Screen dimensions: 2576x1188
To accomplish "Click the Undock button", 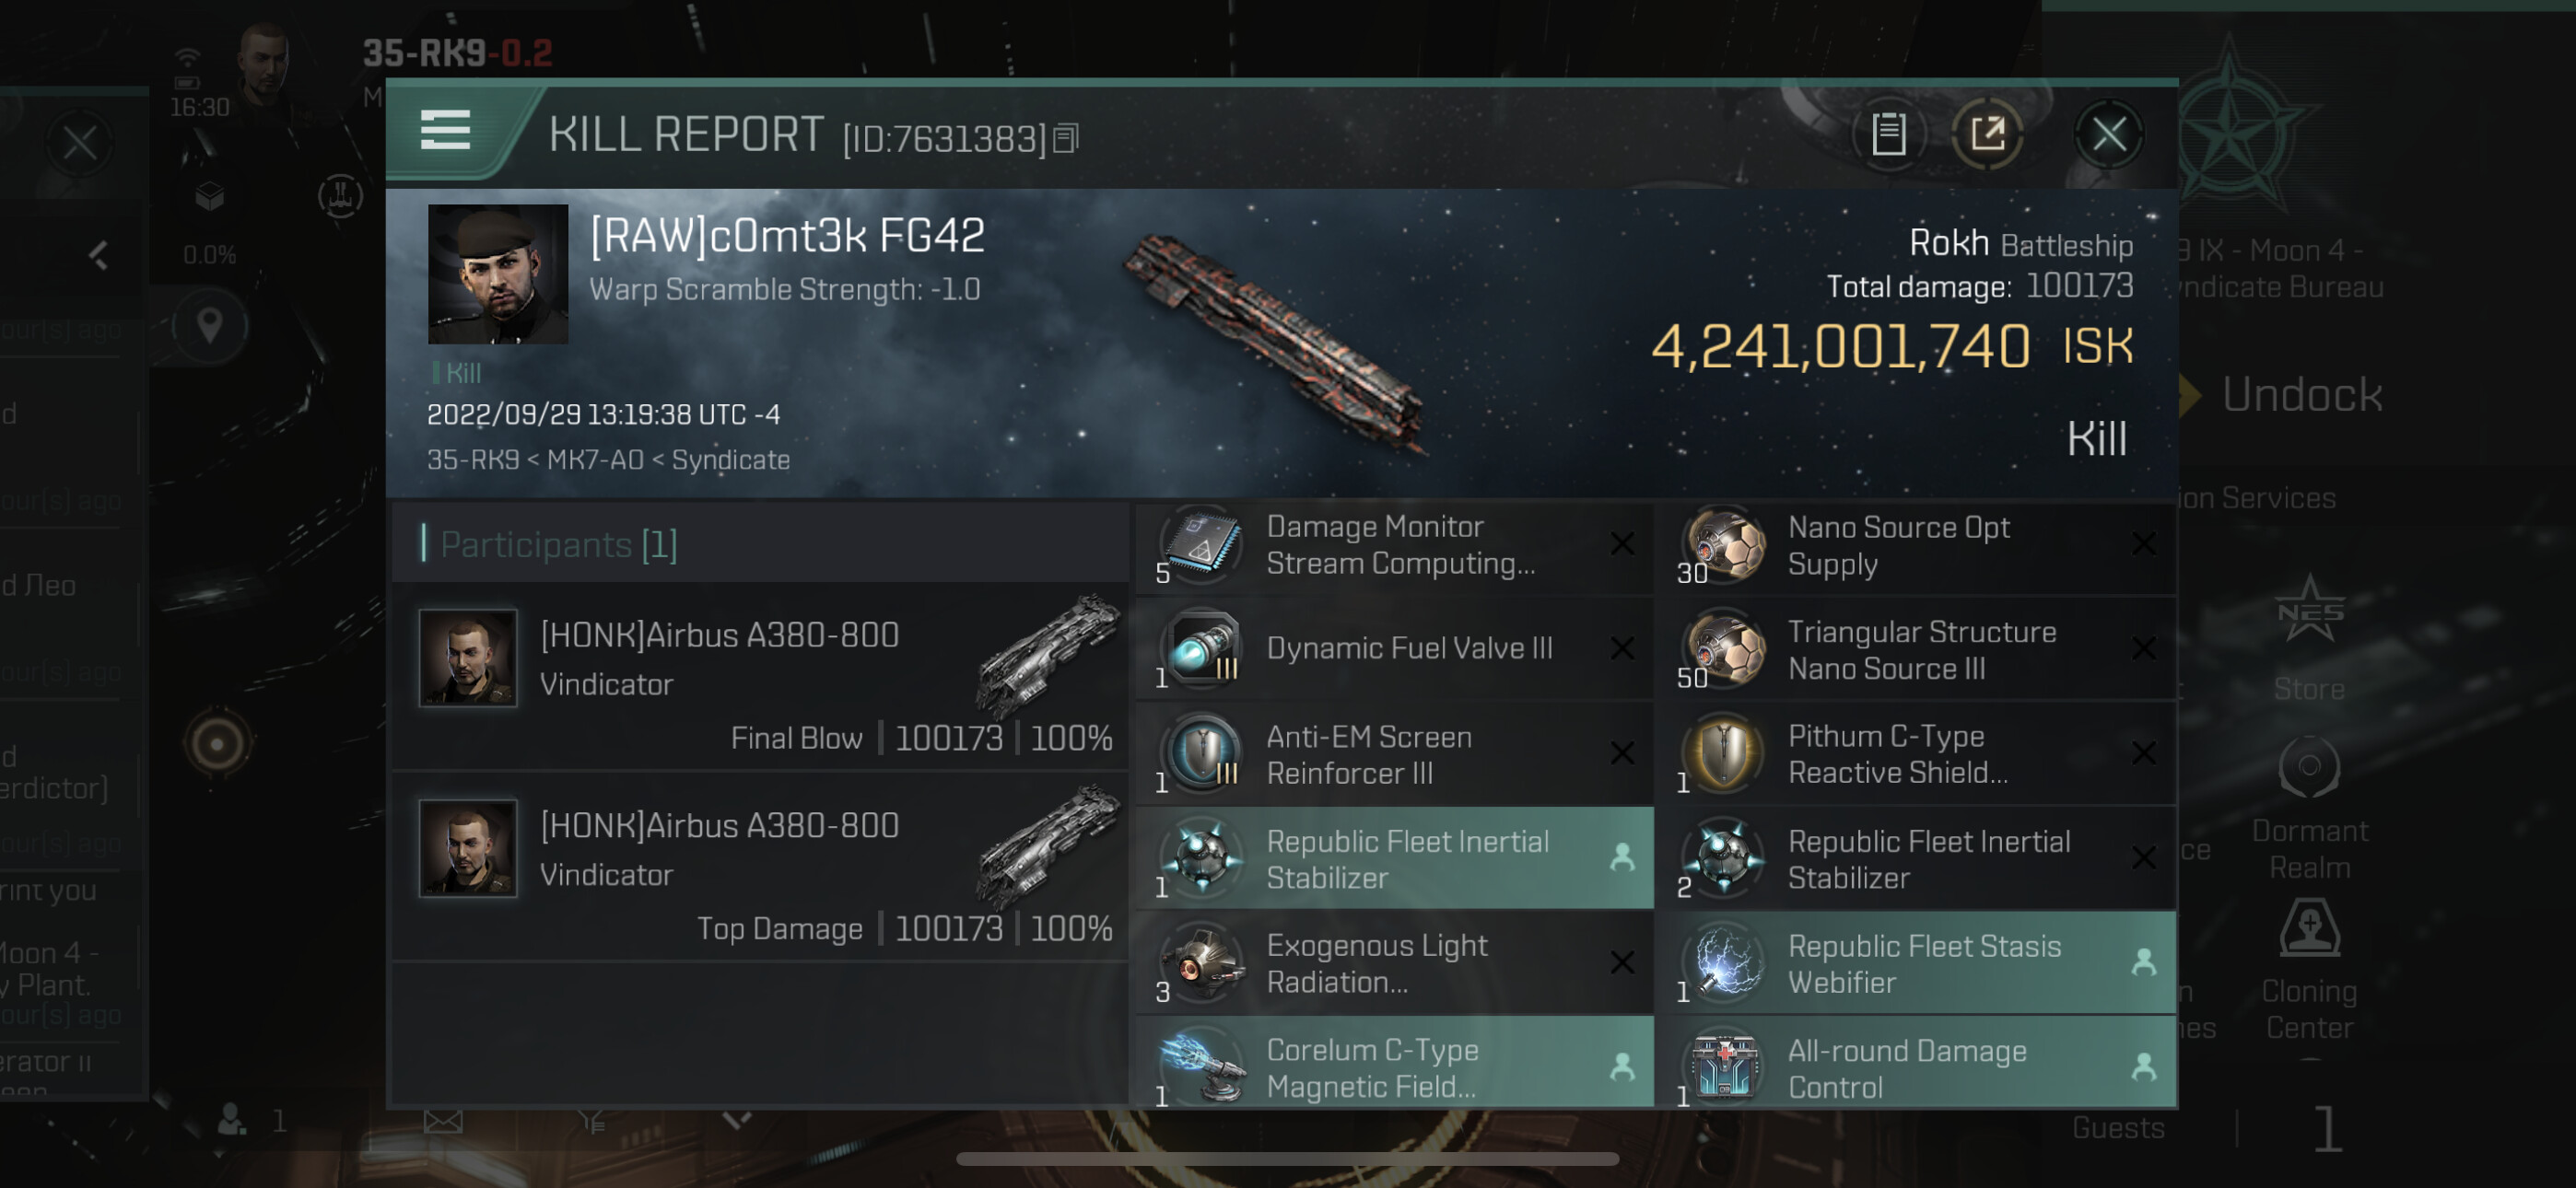I will coord(2300,395).
